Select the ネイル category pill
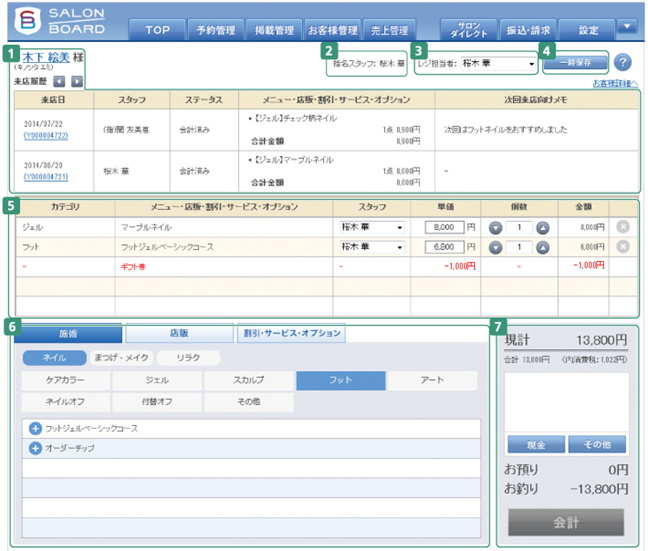 (54, 357)
